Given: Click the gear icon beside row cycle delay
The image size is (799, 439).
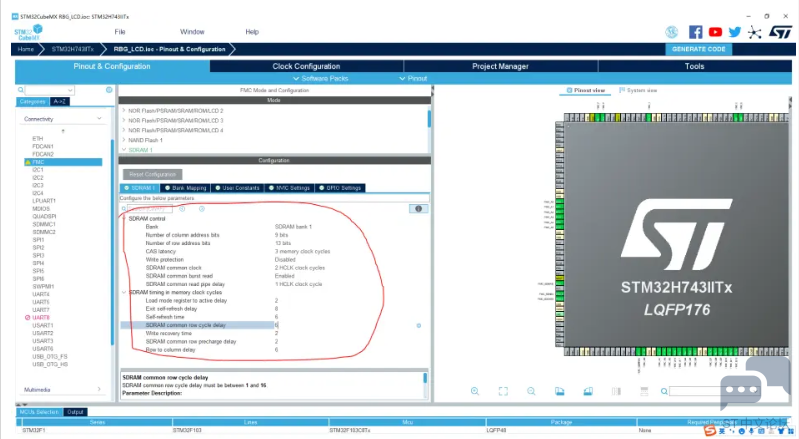Looking at the screenshot, I should [419, 325].
